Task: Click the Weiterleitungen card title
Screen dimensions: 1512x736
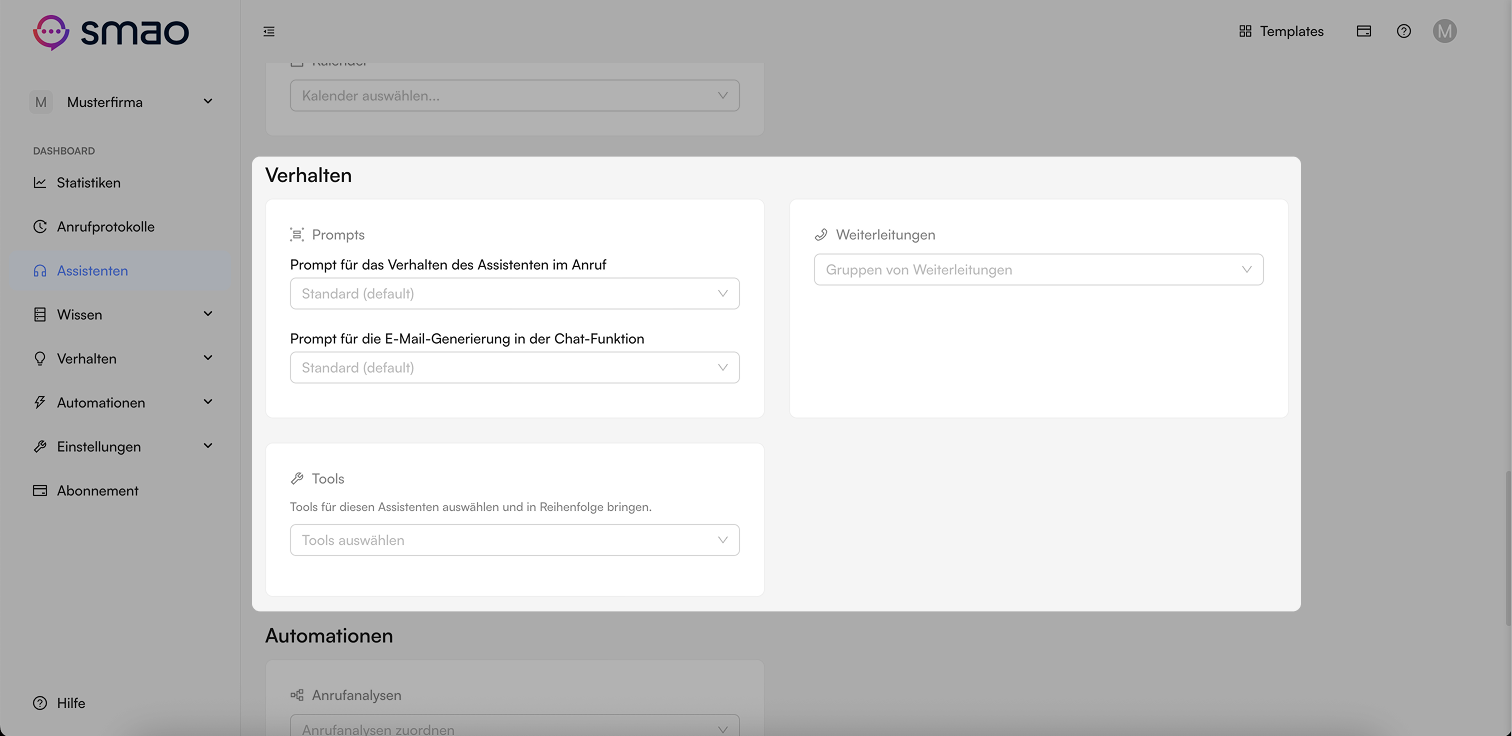Action: pyautogui.click(x=886, y=235)
